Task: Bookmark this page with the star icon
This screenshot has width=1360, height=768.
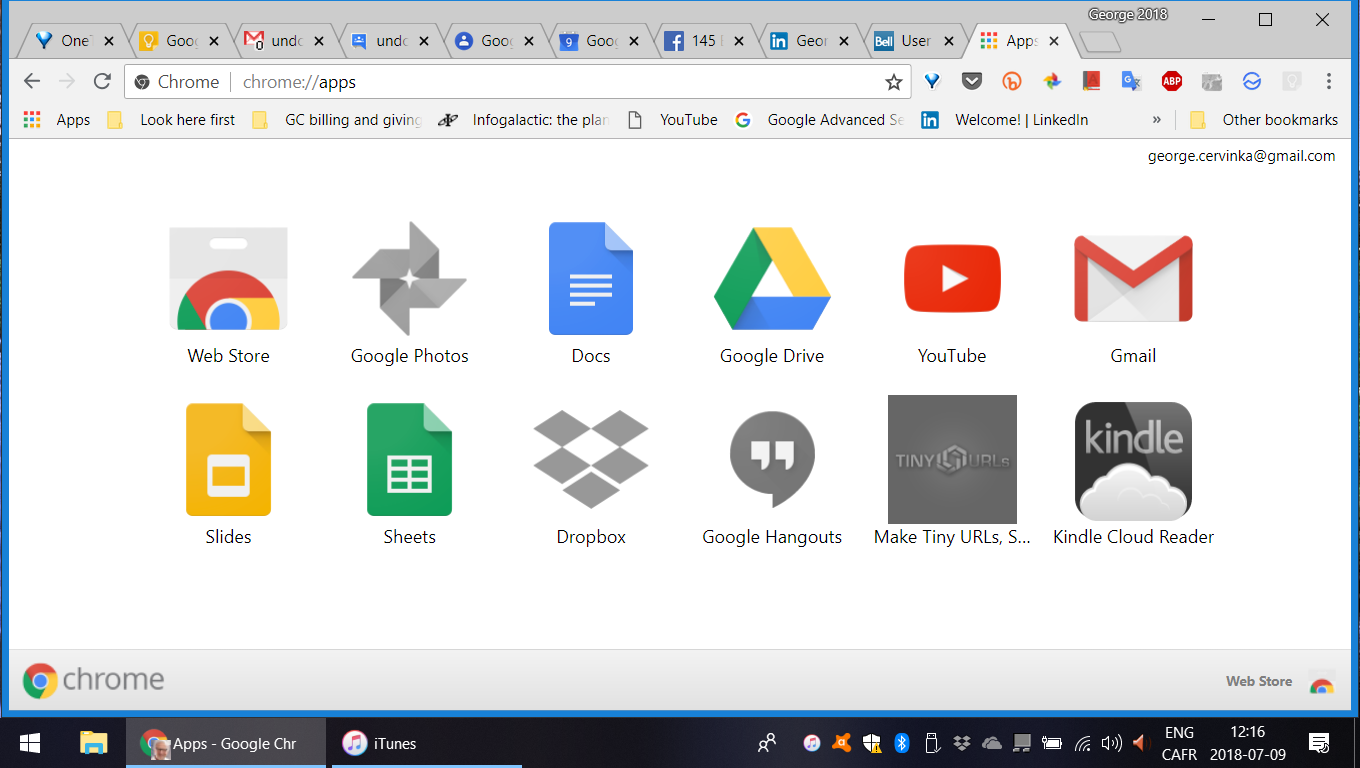Action: click(894, 82)
